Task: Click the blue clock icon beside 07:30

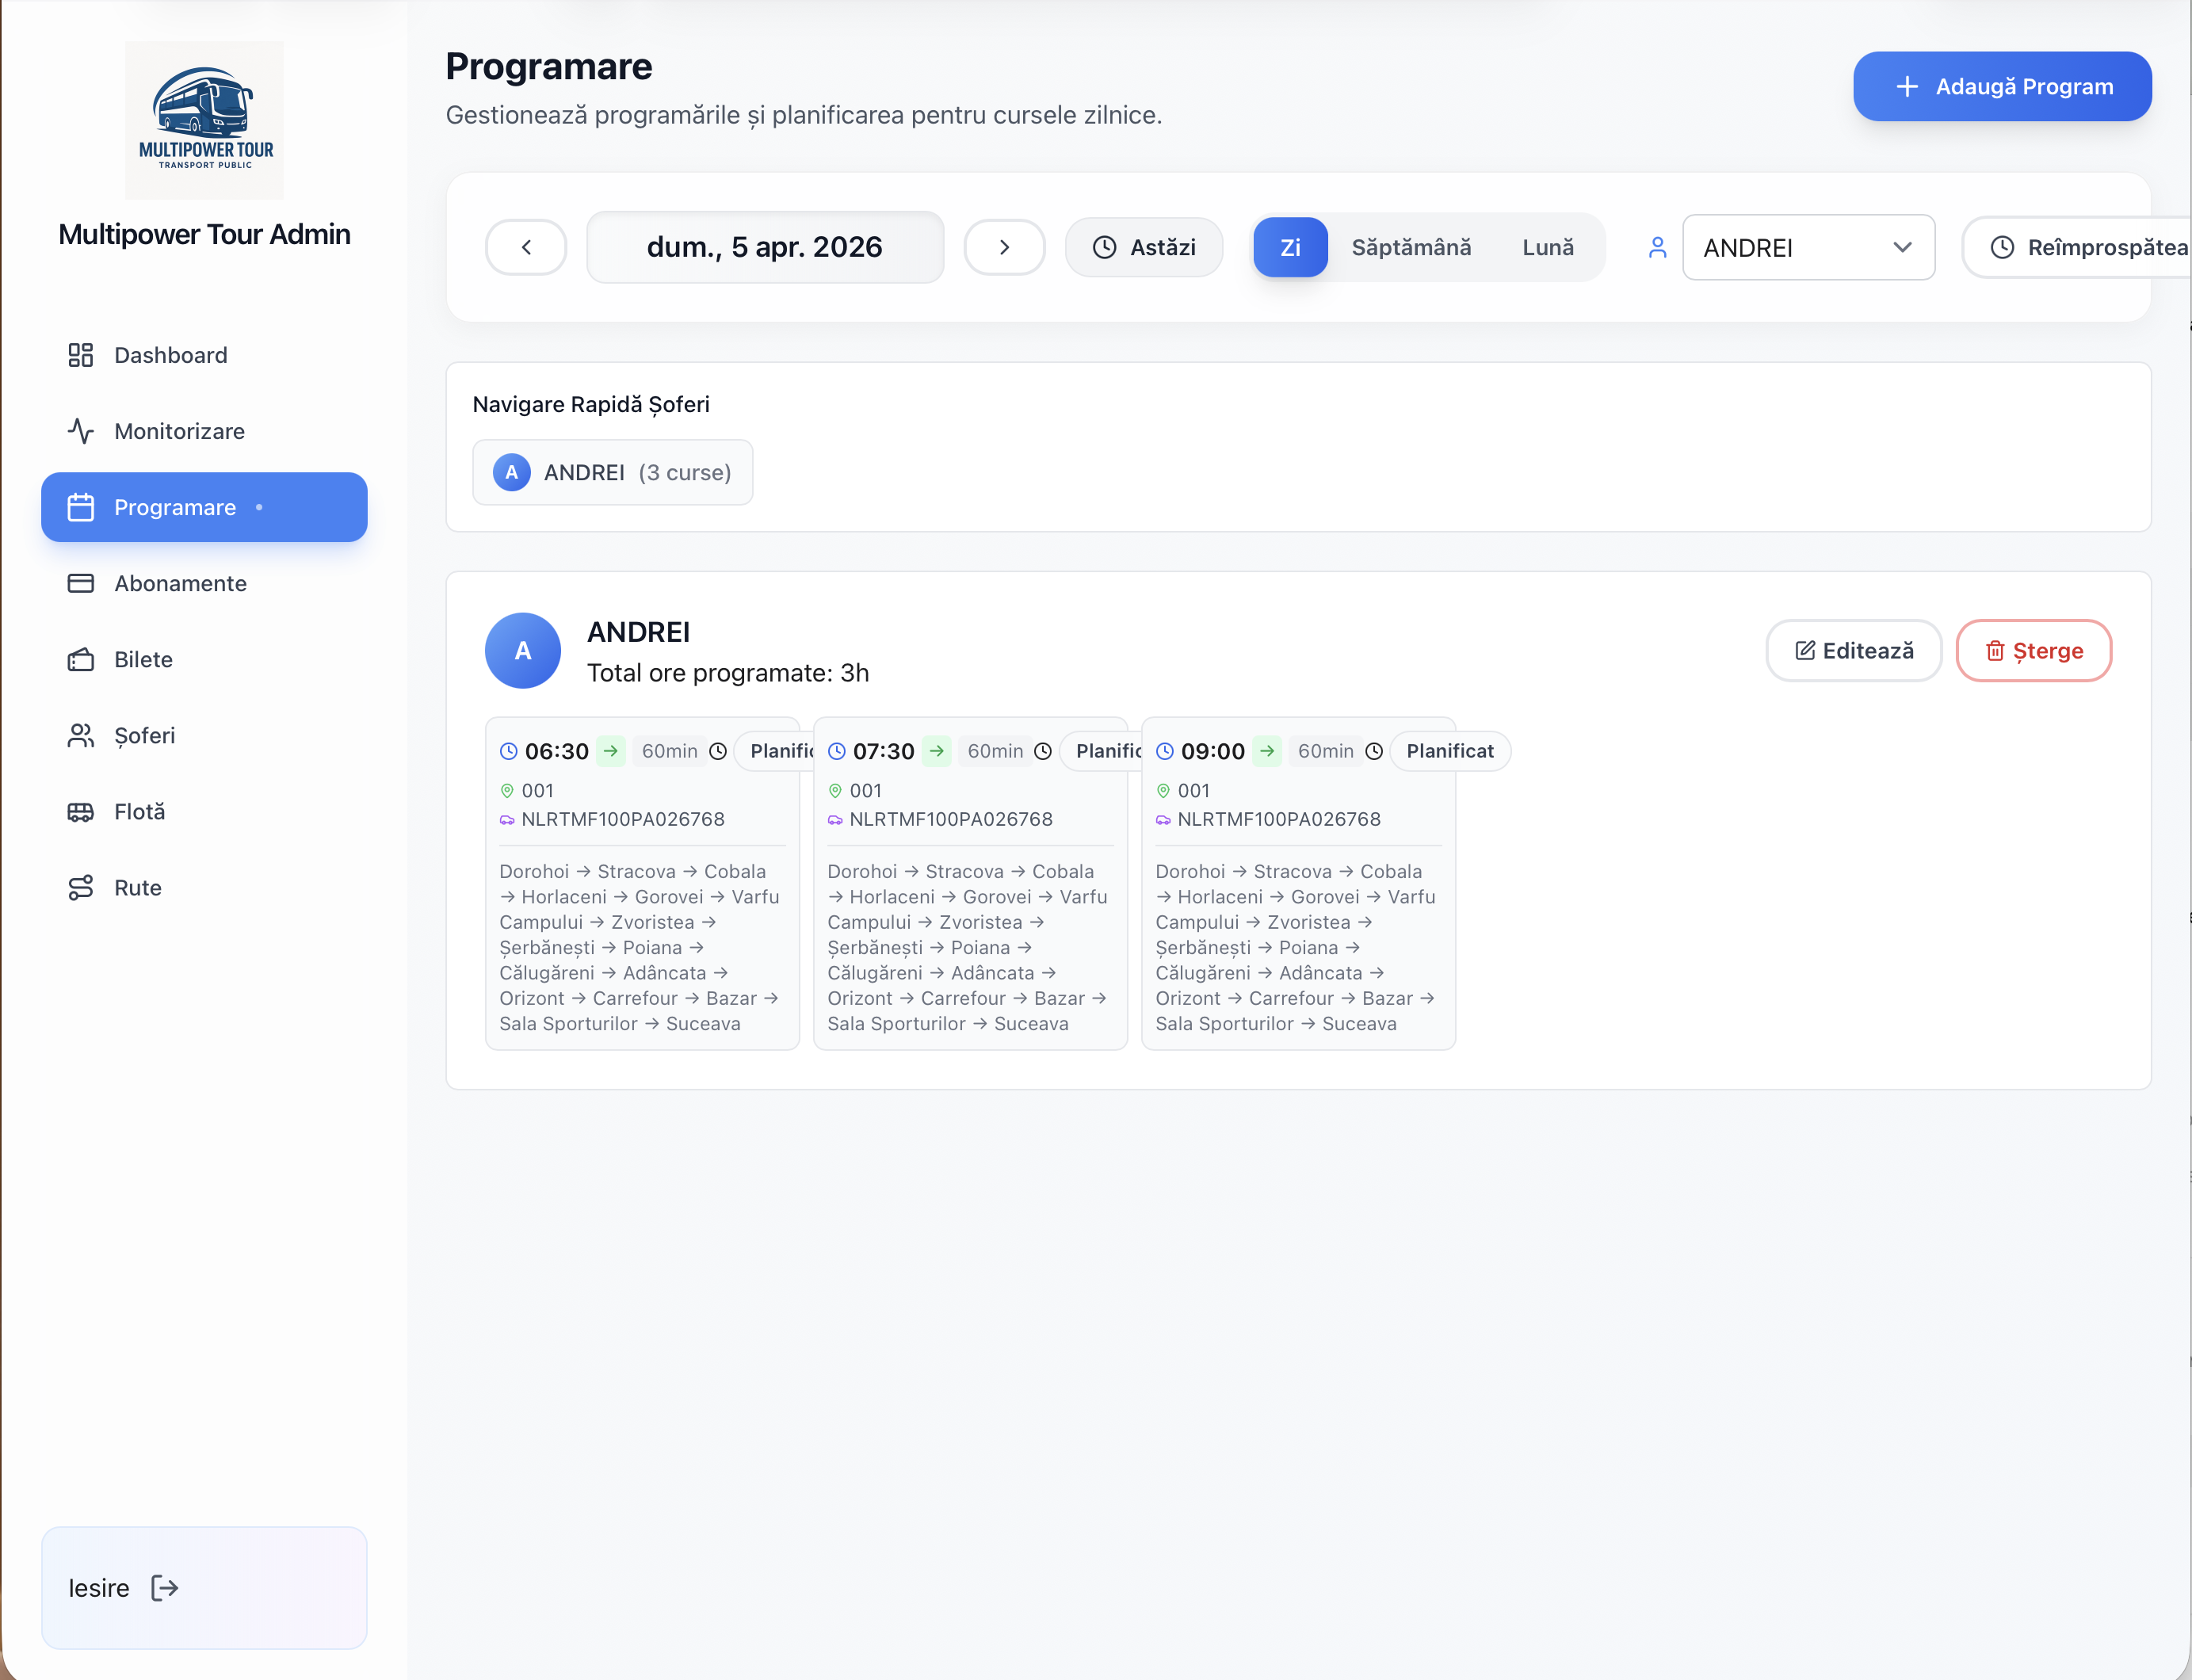Action: 836,751
